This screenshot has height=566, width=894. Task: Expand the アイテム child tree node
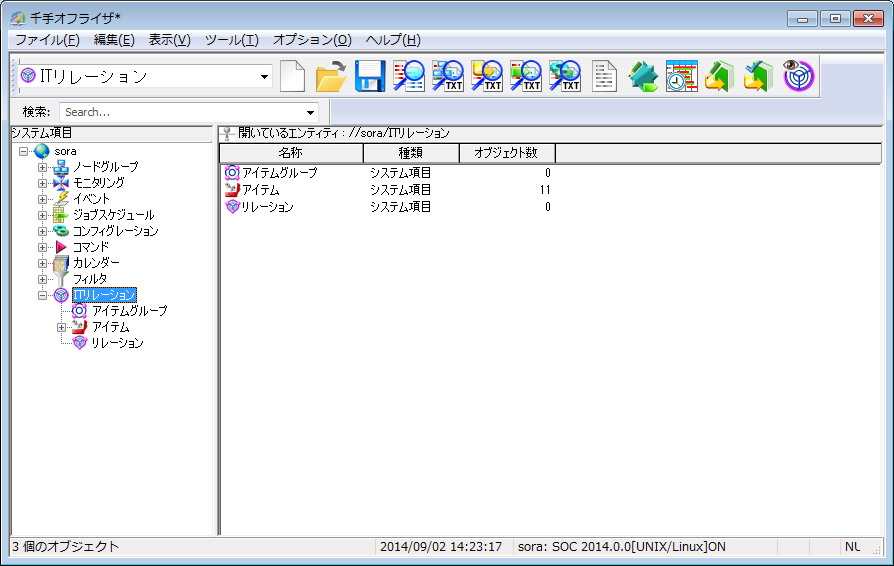pos(61,327)
